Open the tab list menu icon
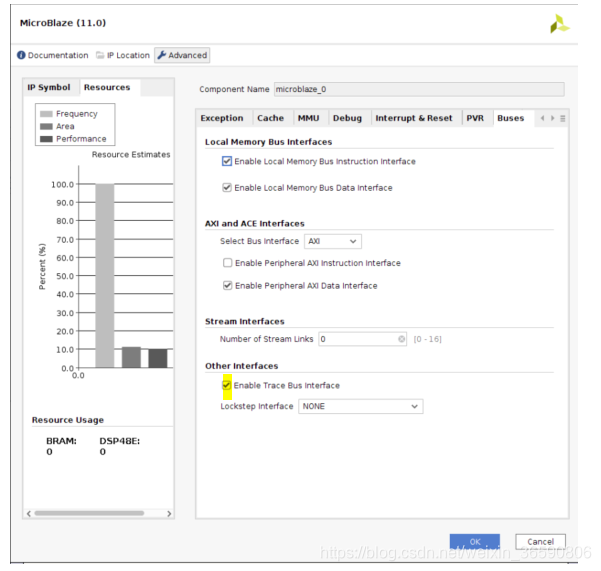Image resolution: width=601 pixels, height=571 pixels. pos(563,118)
